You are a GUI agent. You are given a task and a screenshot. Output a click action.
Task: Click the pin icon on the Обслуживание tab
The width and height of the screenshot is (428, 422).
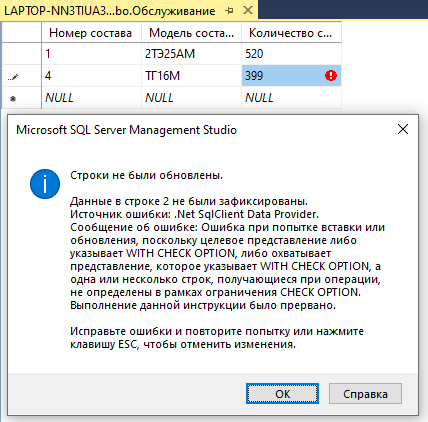click(x=229, y=11)
